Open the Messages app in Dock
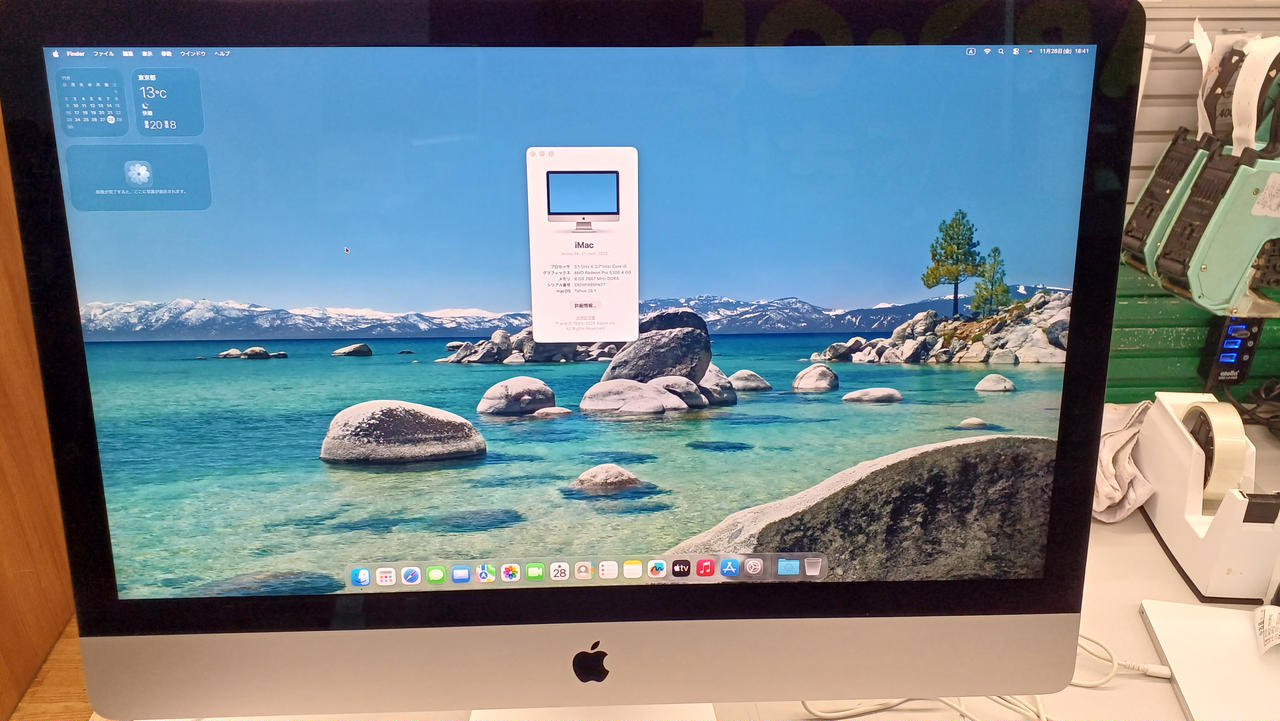This screenshot has width=1280, height=721. 436,574
